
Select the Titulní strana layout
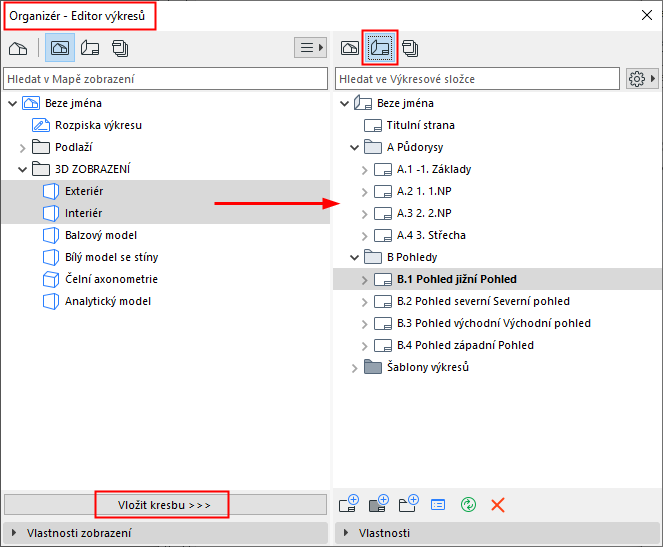coord(420,125)
